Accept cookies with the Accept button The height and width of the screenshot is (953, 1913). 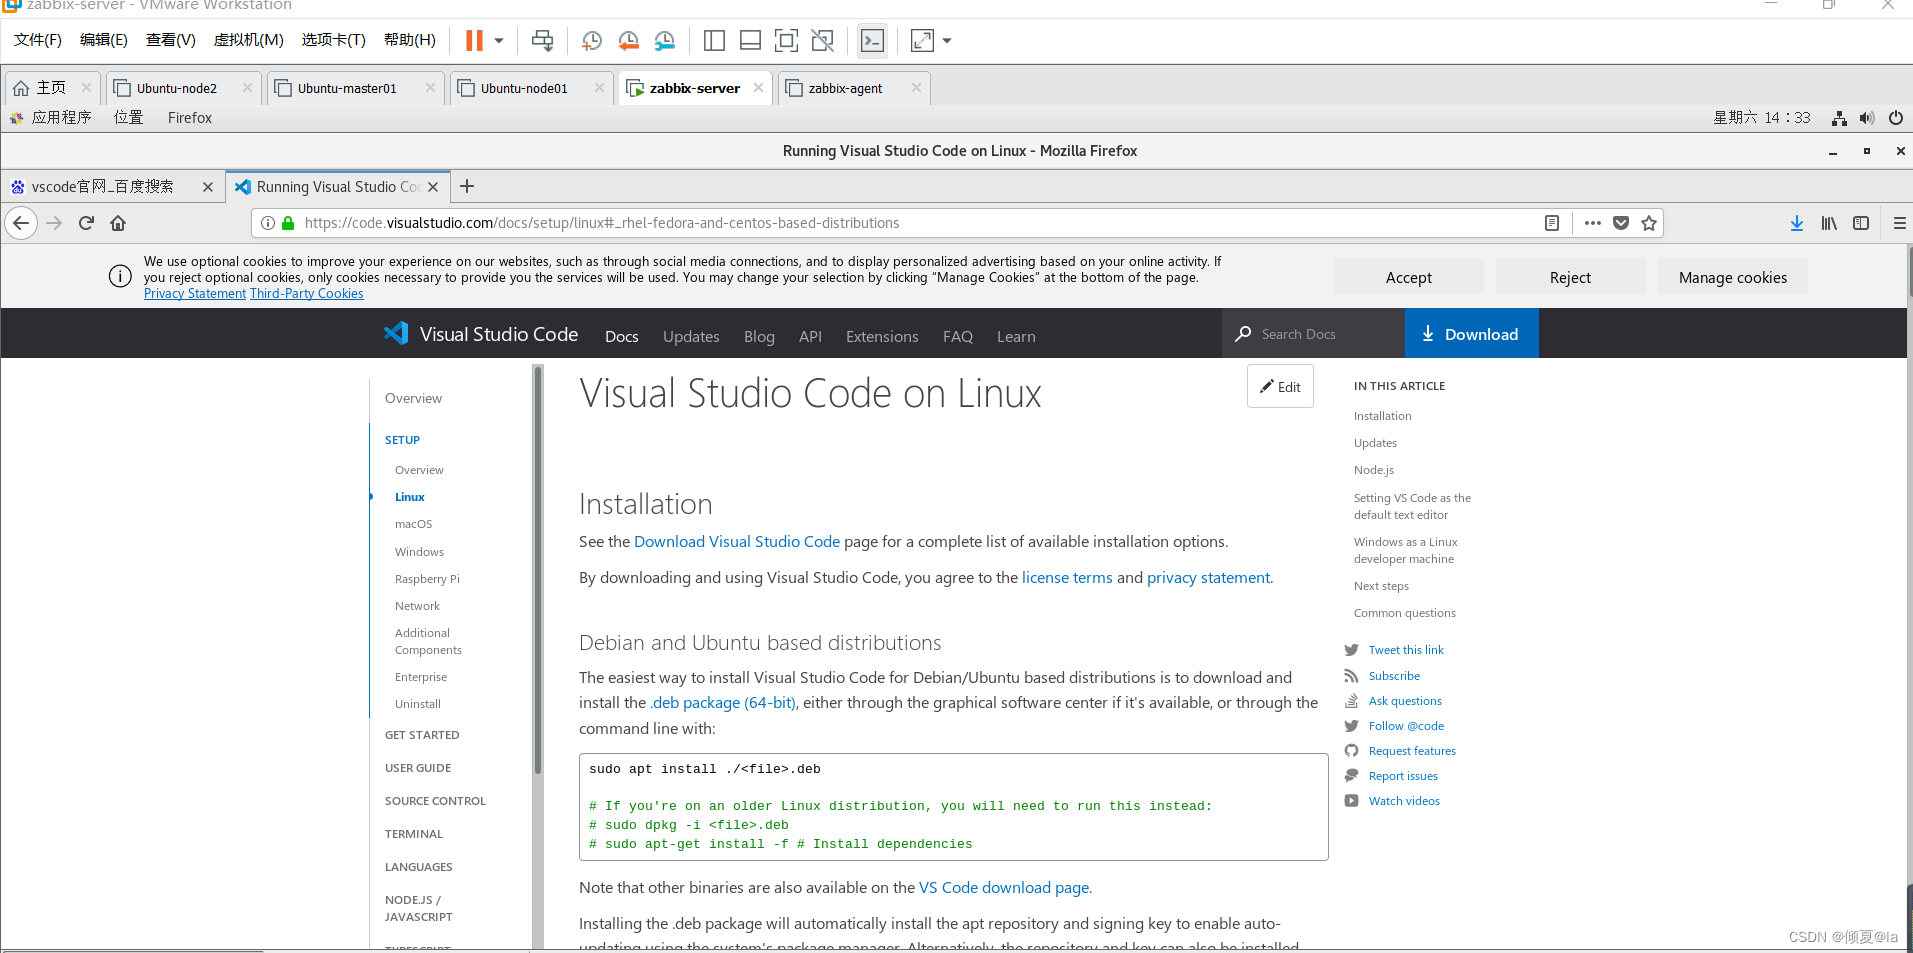(x=1408, y=277)
